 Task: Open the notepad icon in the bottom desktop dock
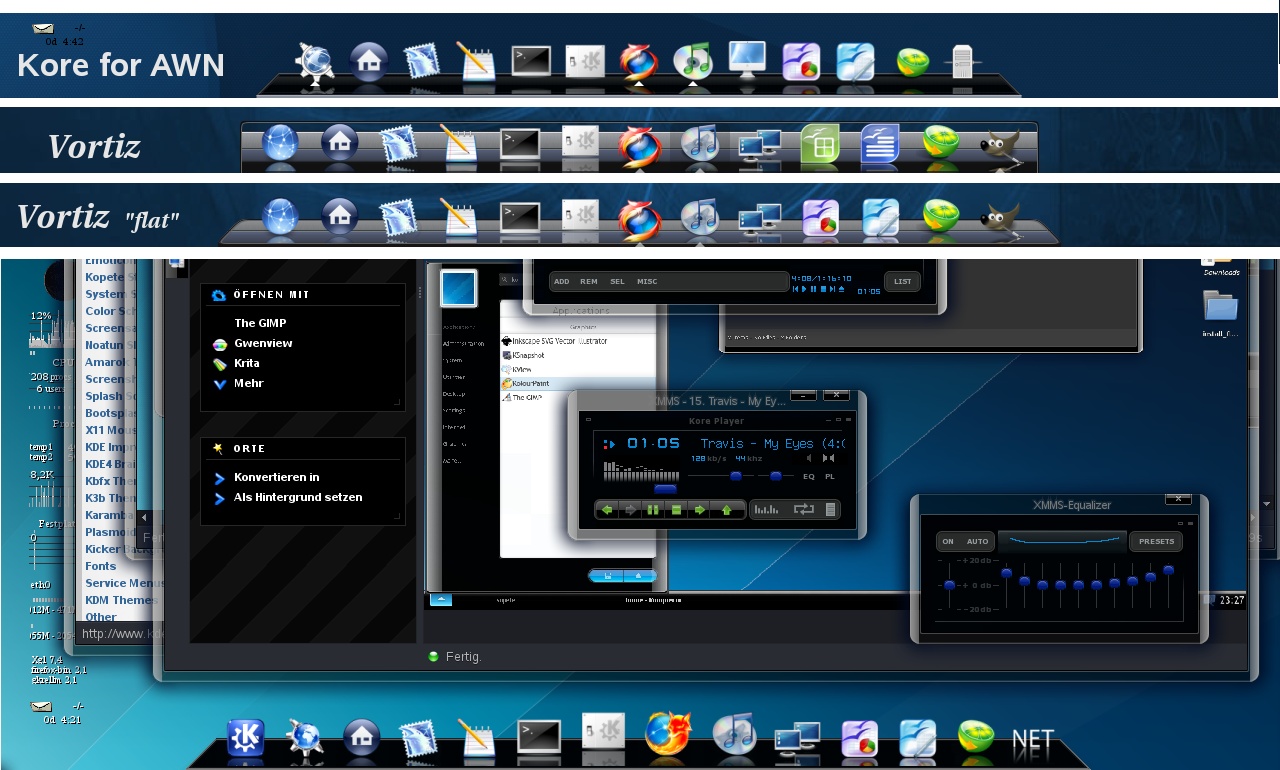477,738
